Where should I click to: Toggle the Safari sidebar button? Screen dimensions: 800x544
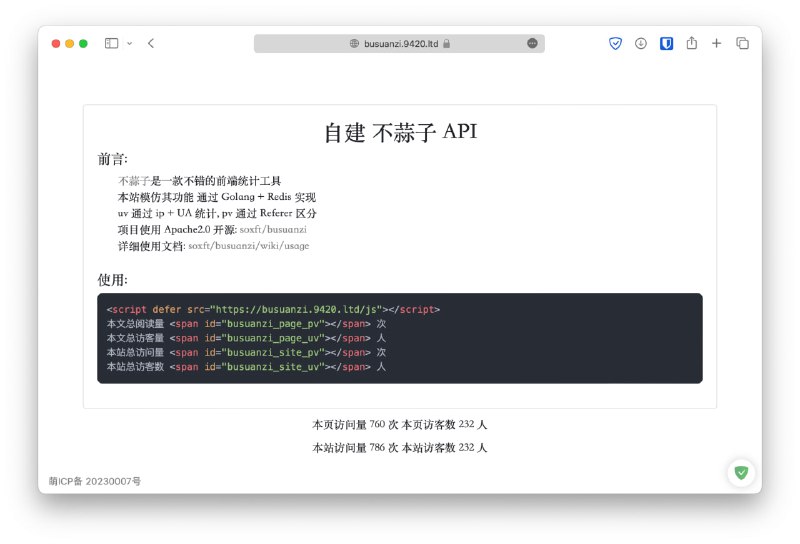click(111, 43)
